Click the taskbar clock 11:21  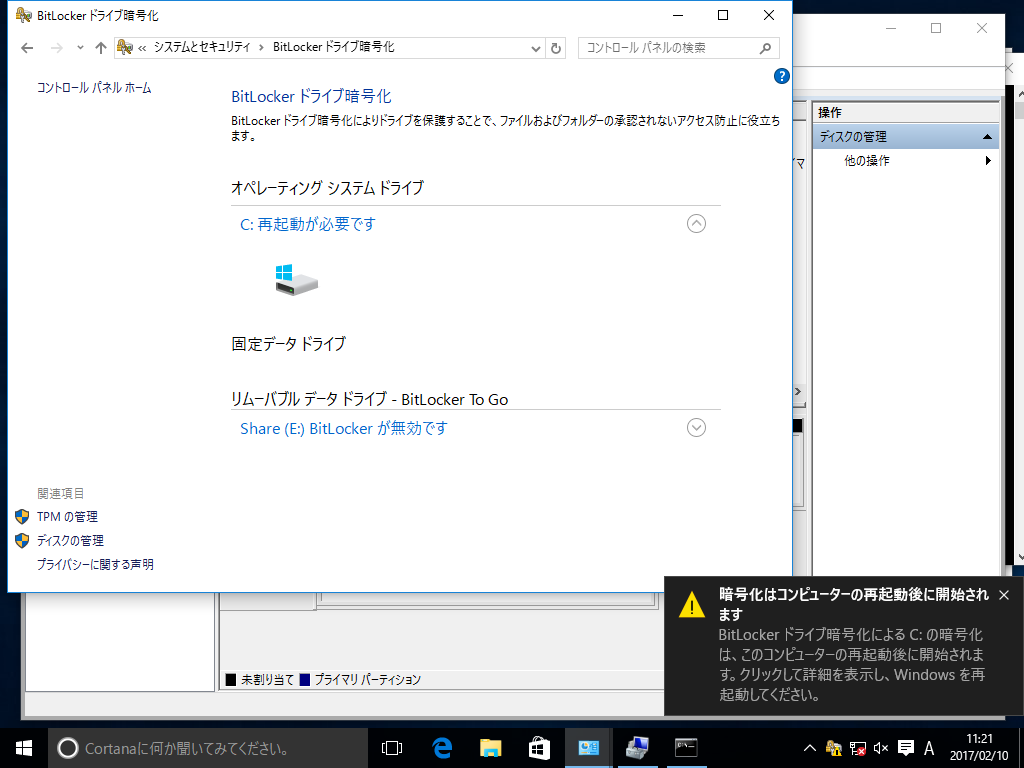point(979,739)
